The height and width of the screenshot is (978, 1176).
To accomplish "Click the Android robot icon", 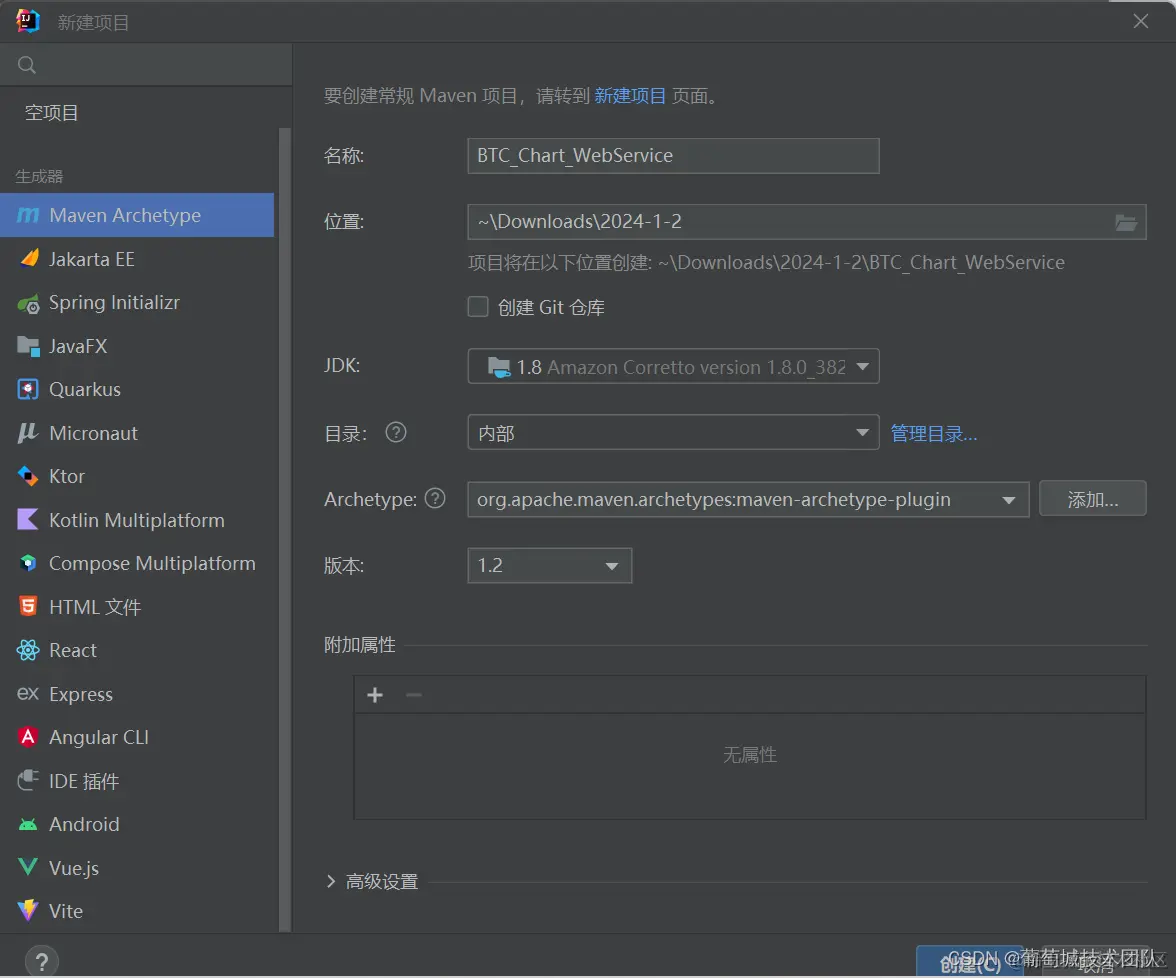I will point(28,825).
